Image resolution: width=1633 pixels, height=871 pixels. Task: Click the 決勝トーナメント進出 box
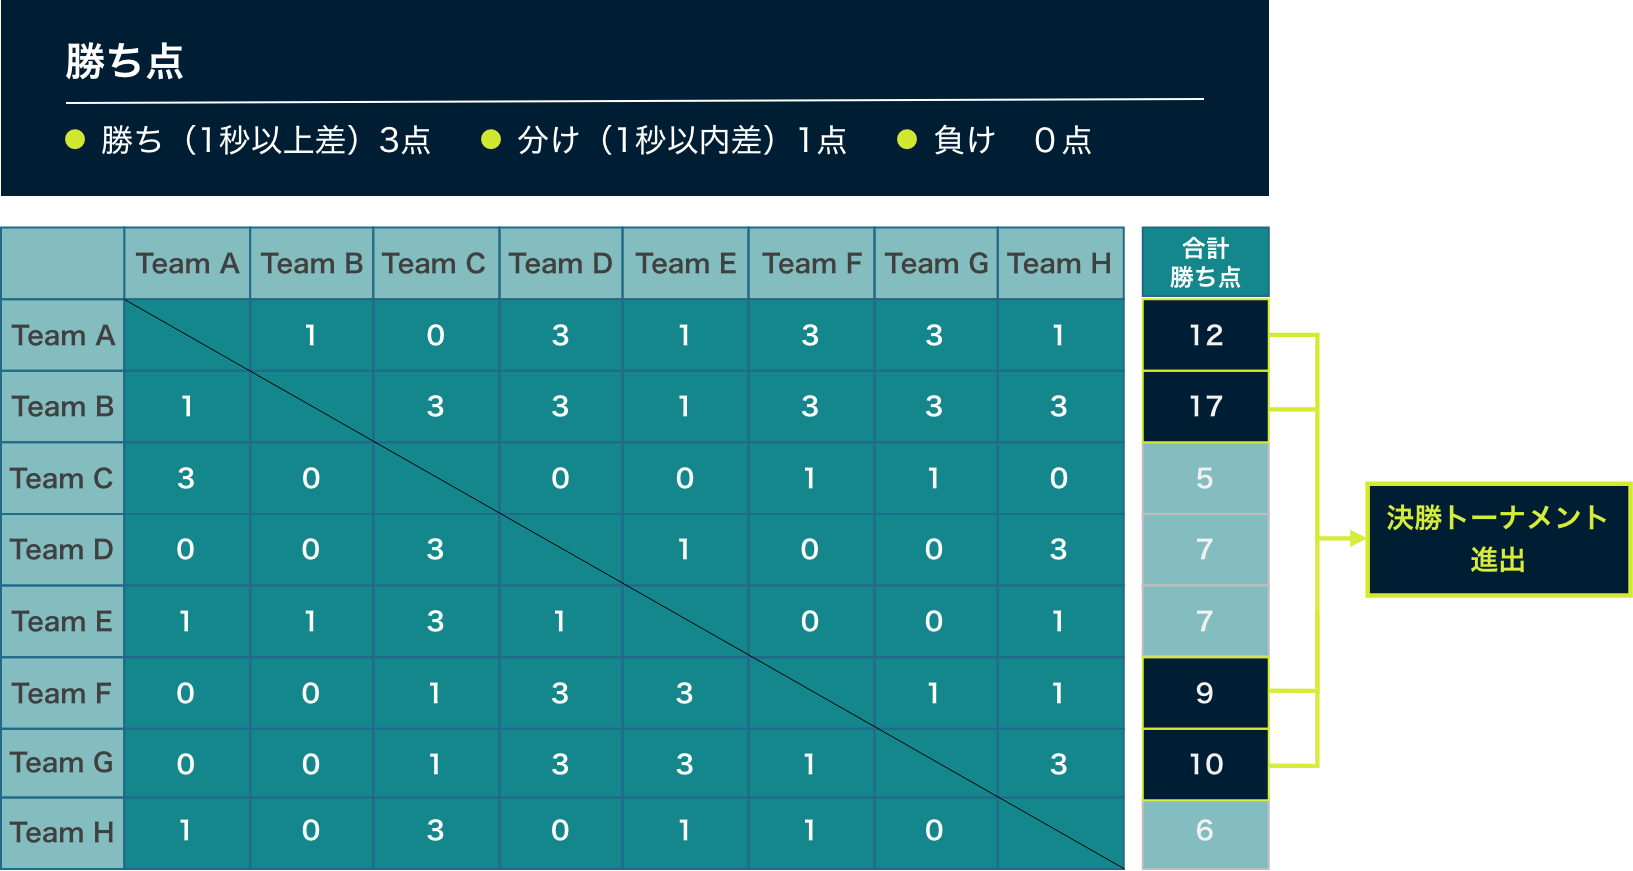pos(1497,540)
